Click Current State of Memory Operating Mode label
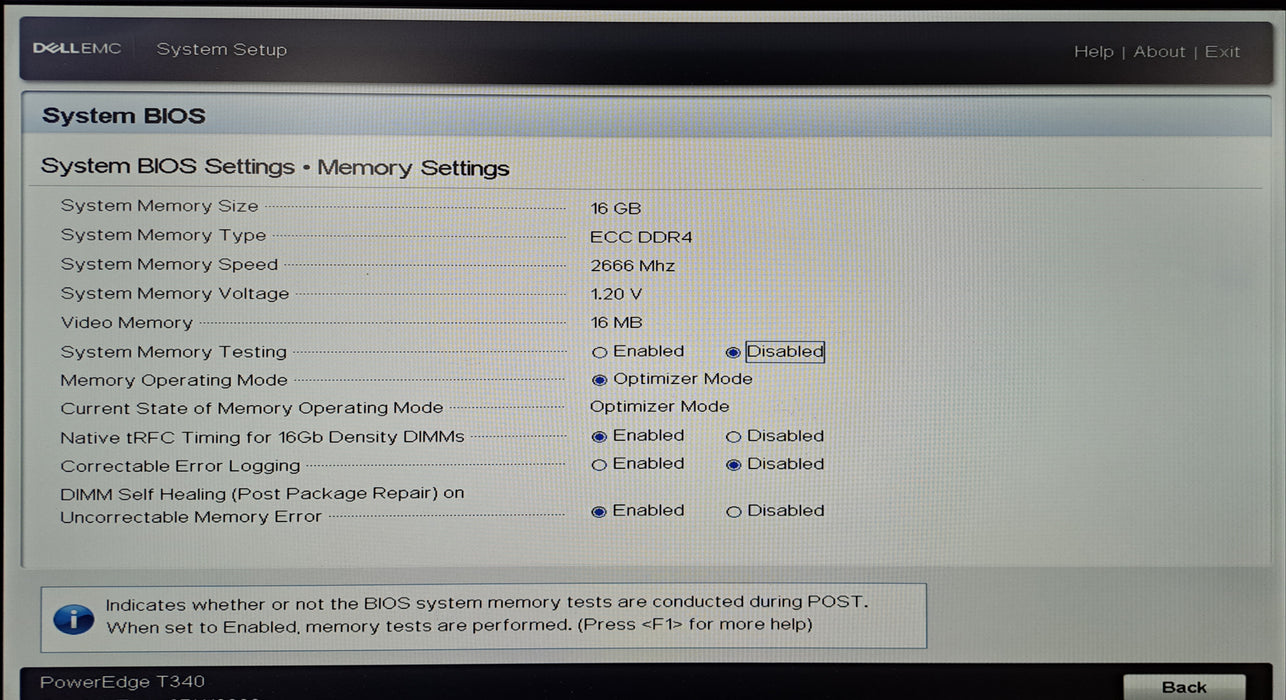This screenshot has height=700, width=1286. (251, 408)
